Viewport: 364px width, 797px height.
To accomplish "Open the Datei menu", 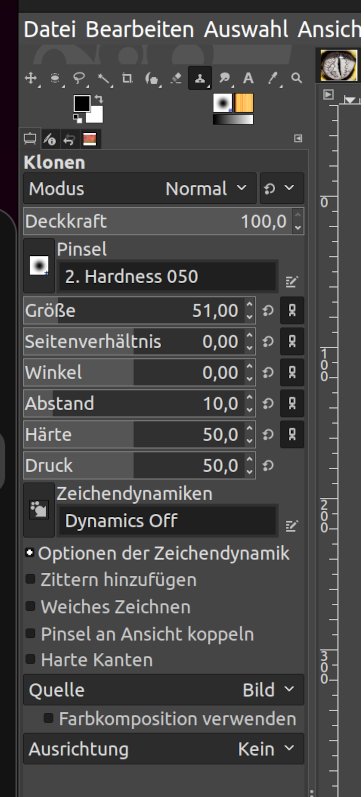I will pyautogui.click(x=50, y=29).
